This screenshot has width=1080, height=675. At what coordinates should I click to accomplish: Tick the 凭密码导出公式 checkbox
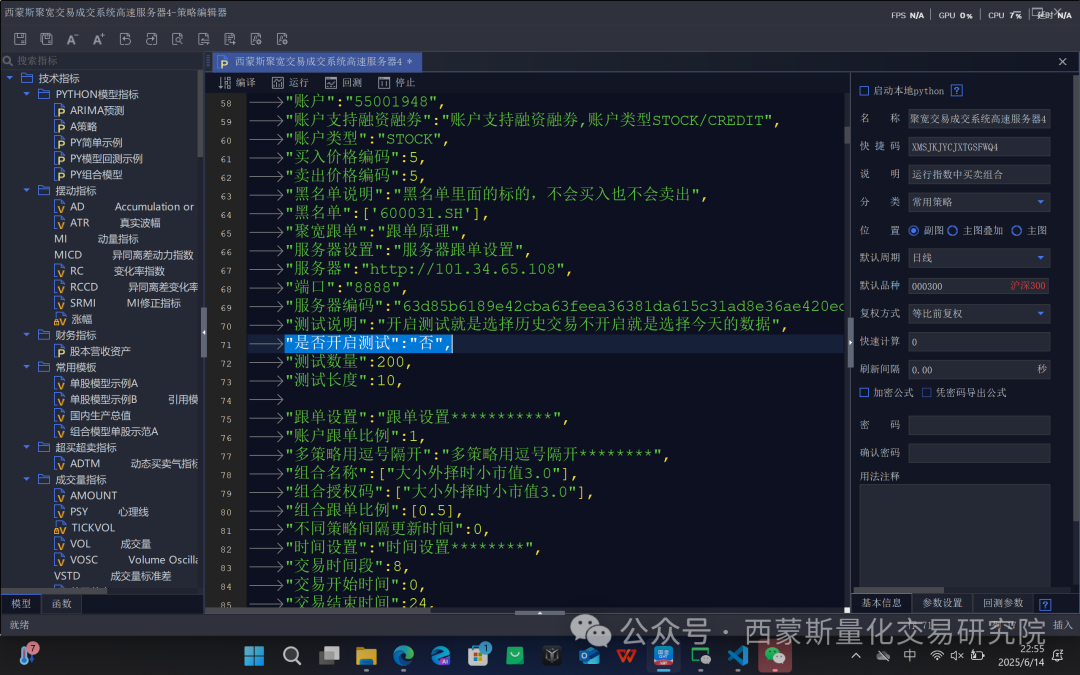(x=926, y=393)
